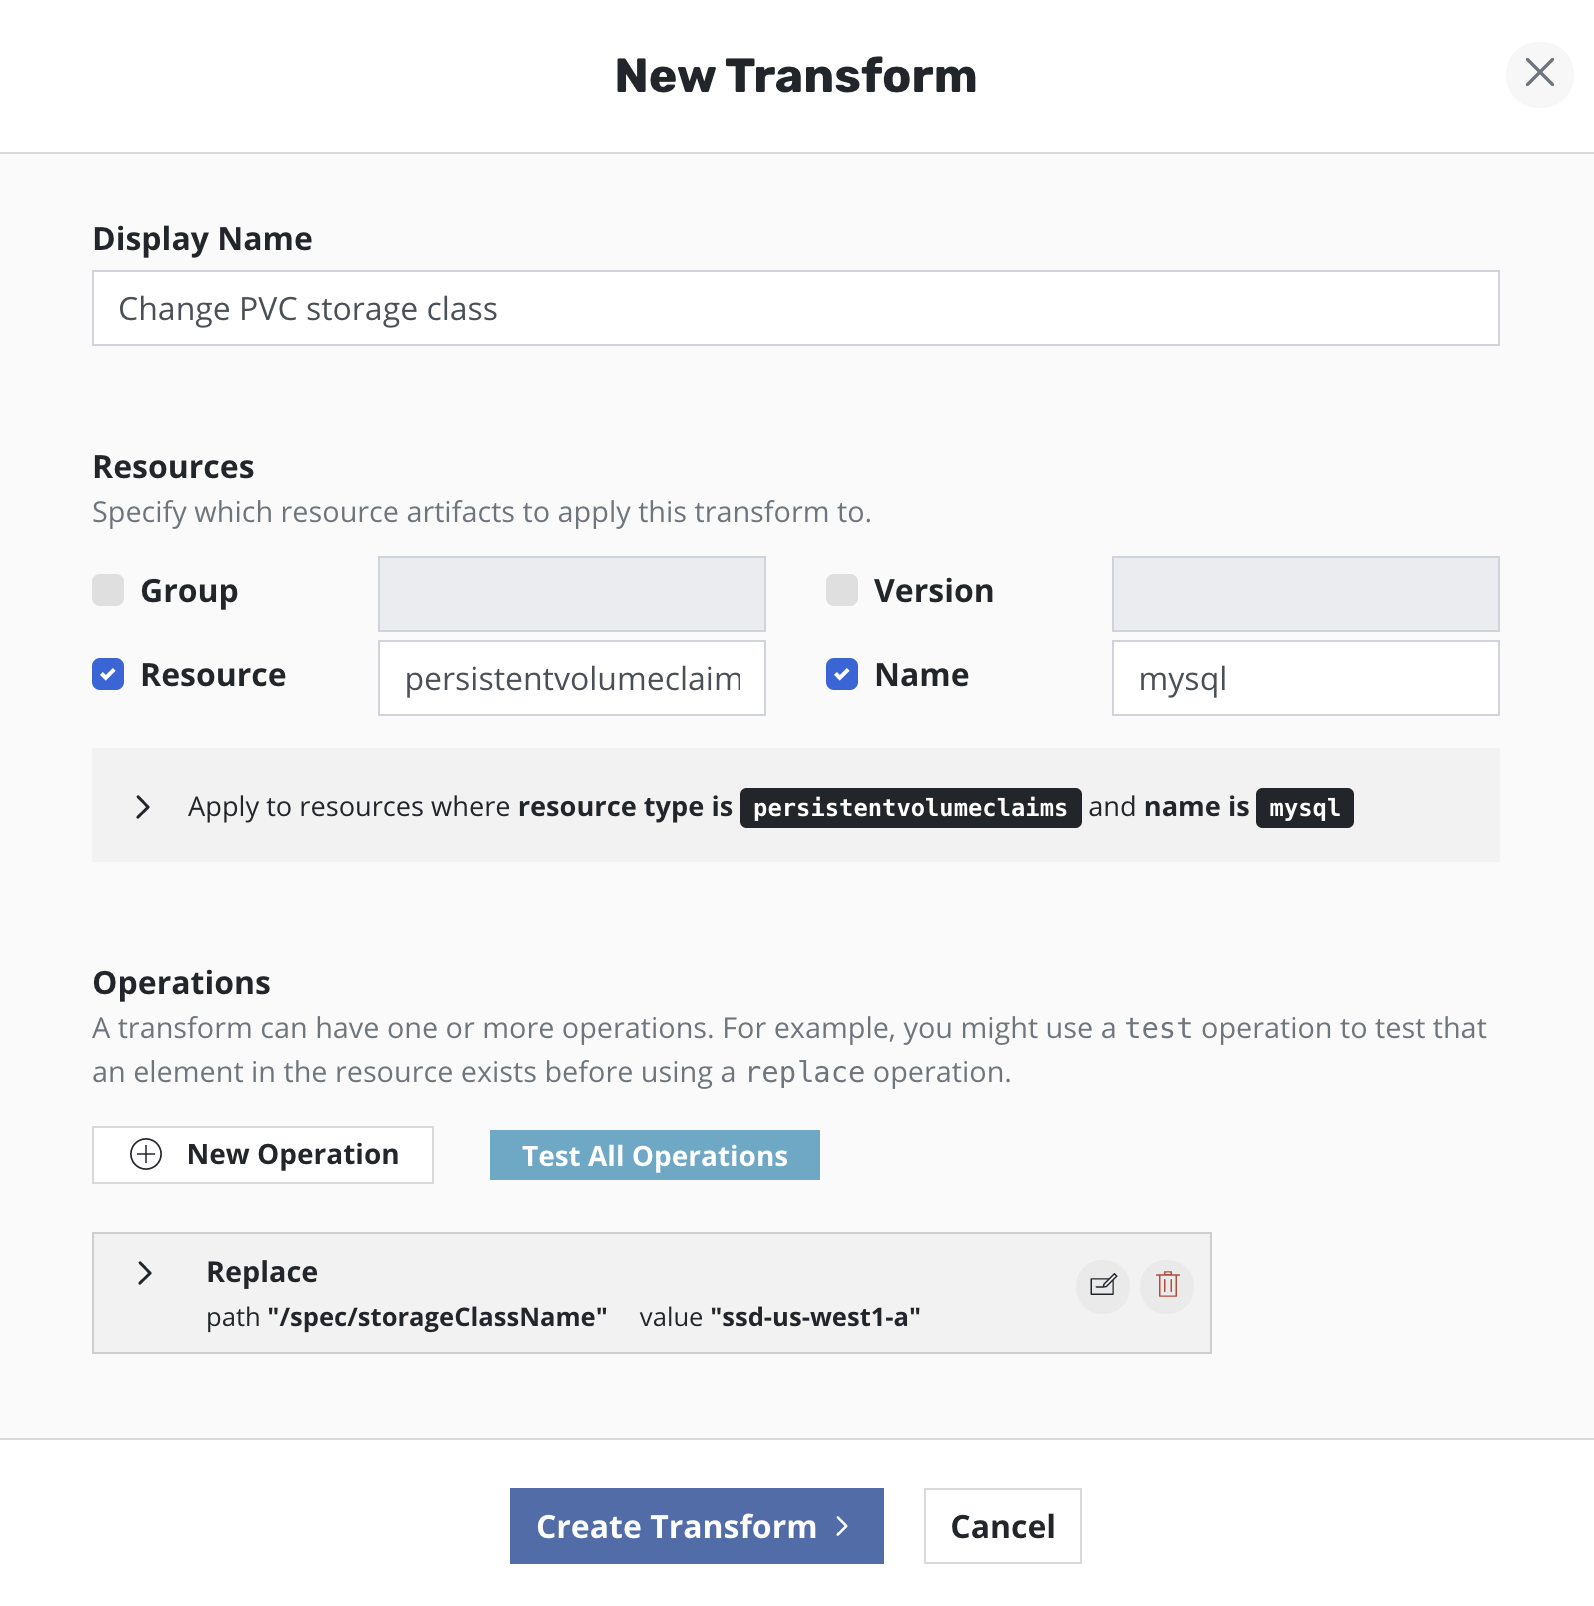Expand the Replace operation details
Screen dimensions: 1594x1606
(145, 1272)
